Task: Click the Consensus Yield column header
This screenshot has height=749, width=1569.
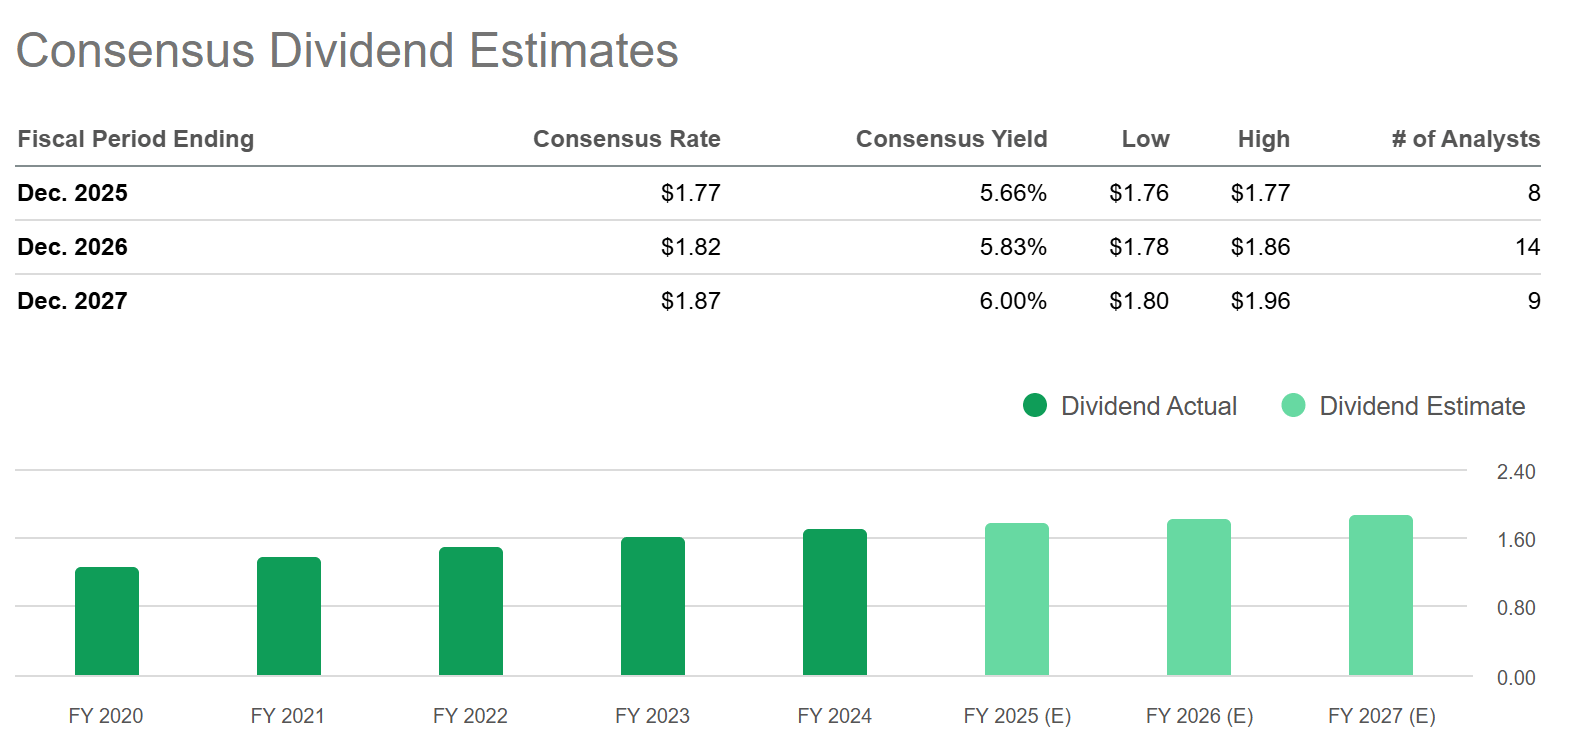Action: click(x=951, y=139)
